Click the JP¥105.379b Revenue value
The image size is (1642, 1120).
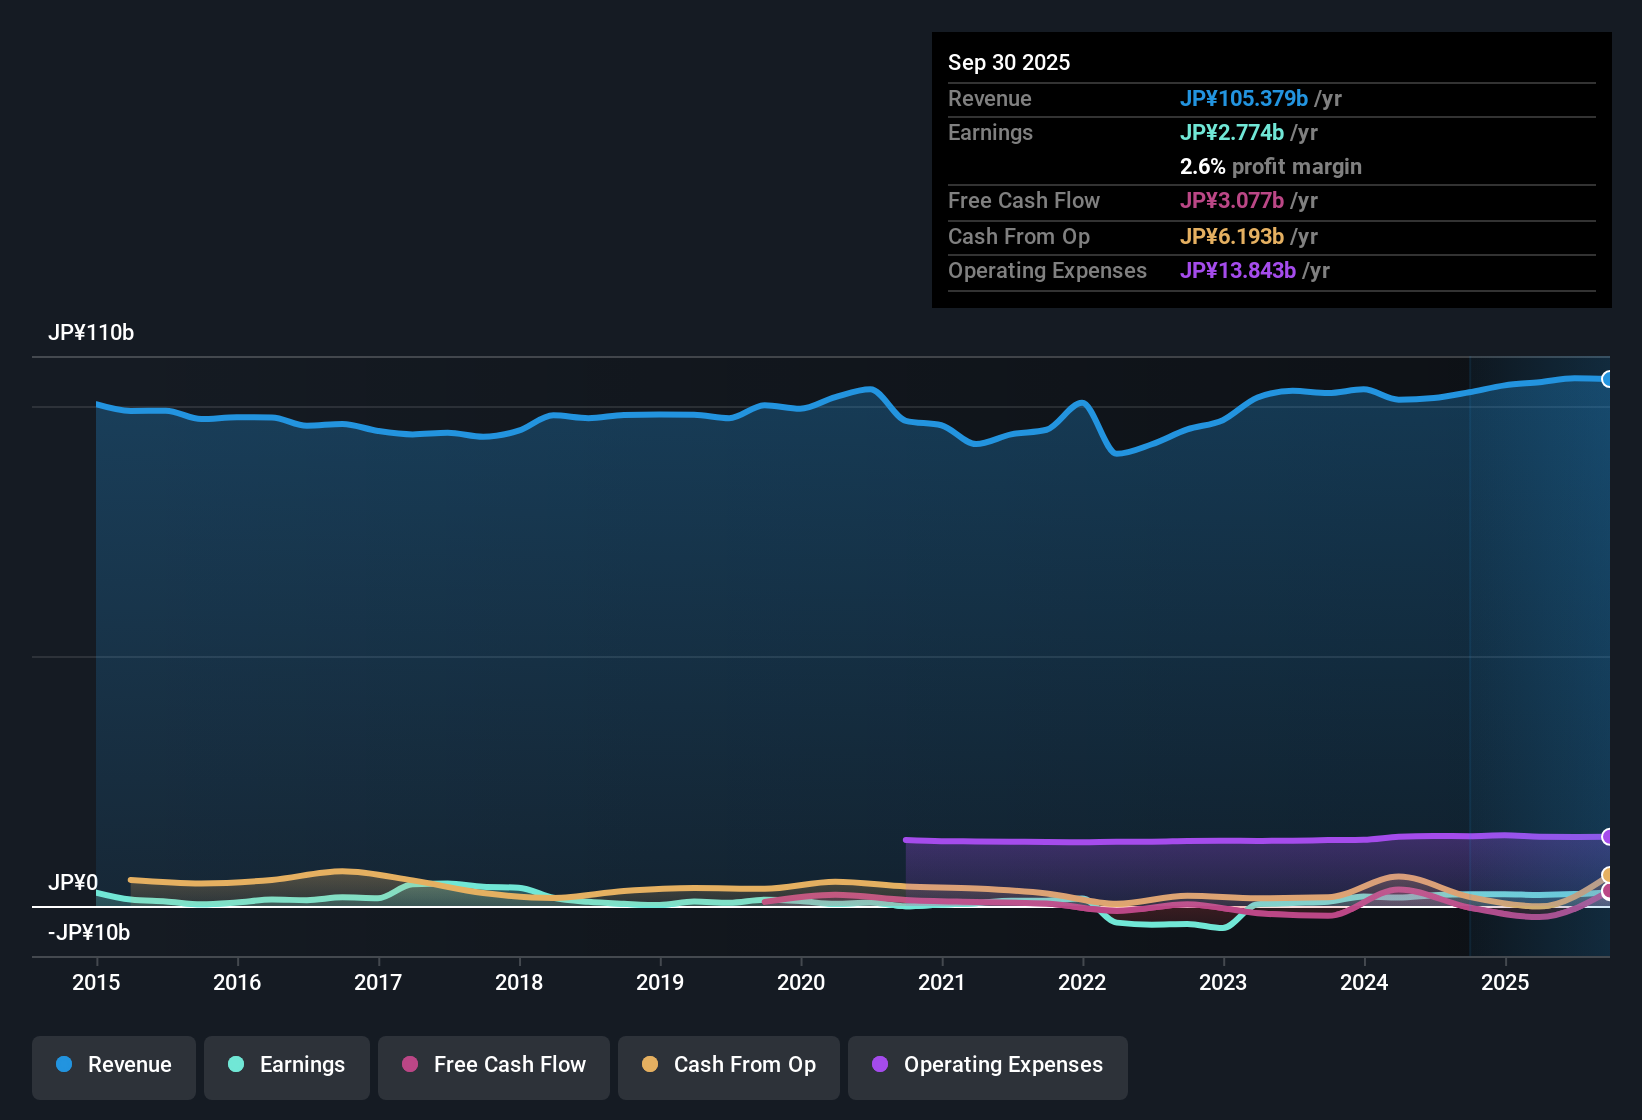click(1245, 99)
